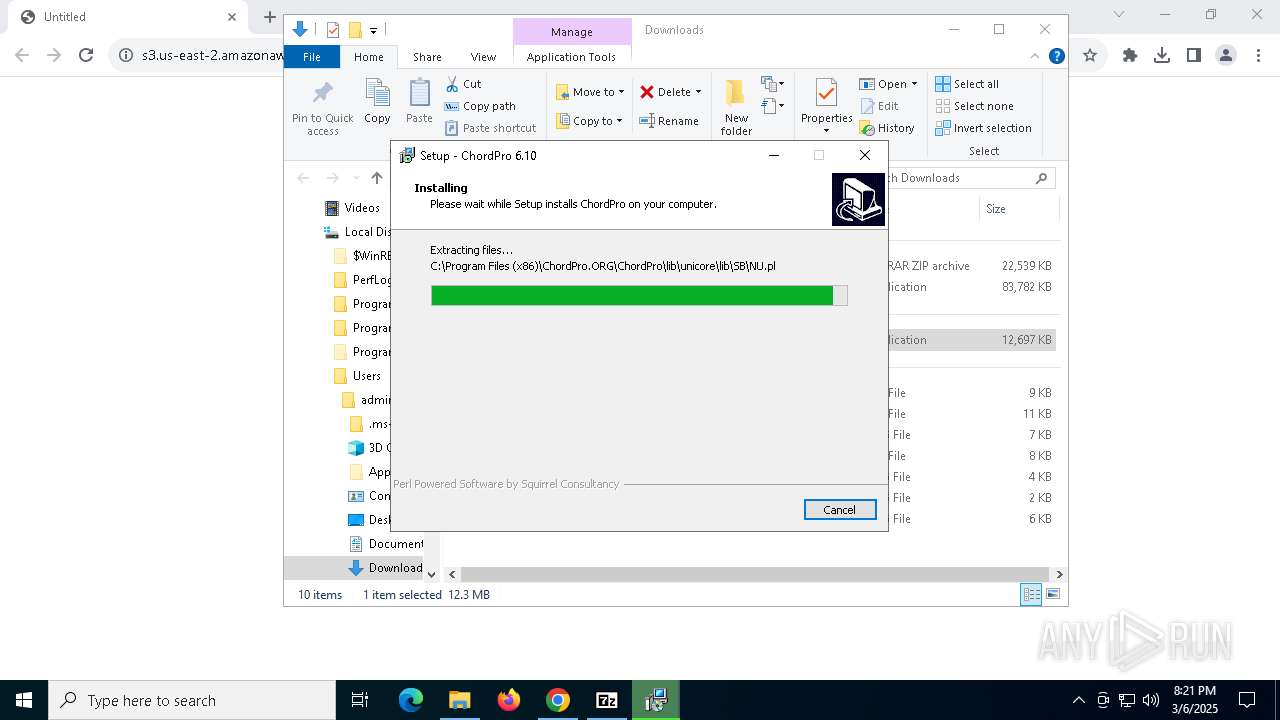Image resolution: width=1280 pixels, height=720 pixels.
Task: Click Explorer Up one level arrow
Action: click(x=377, y=178)
